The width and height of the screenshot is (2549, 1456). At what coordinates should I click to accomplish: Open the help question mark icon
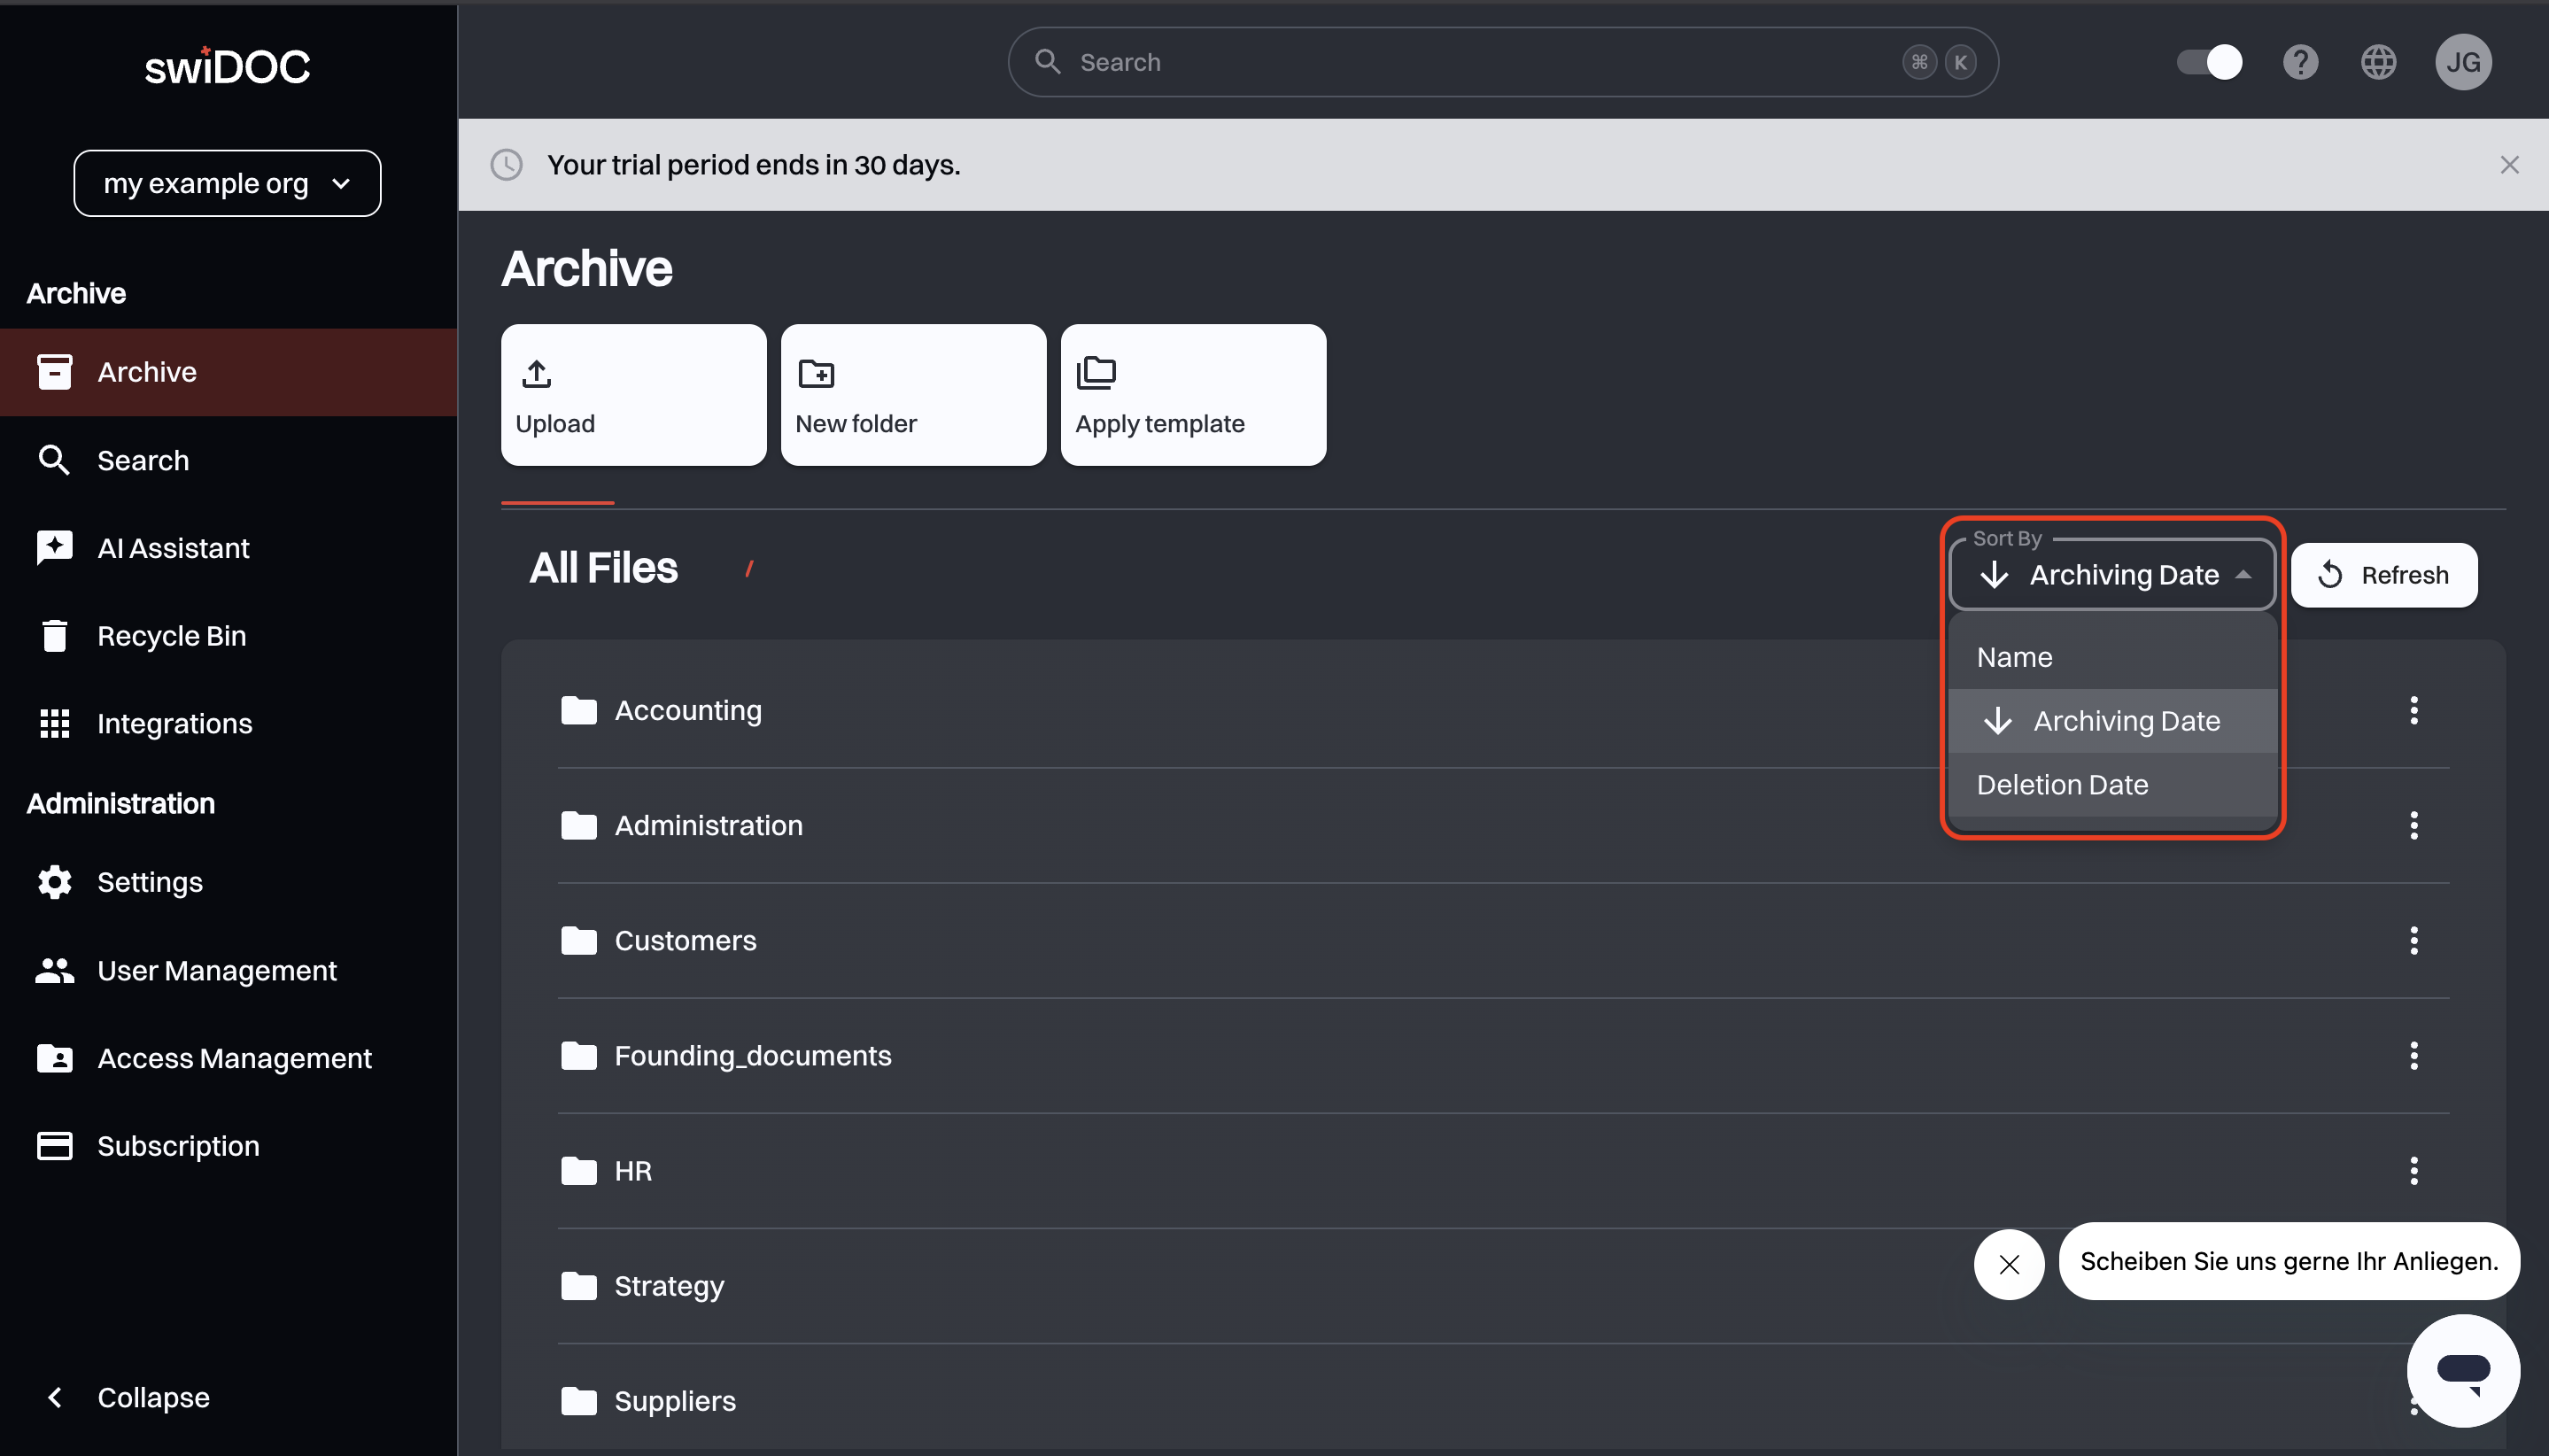click(2300, 62)
